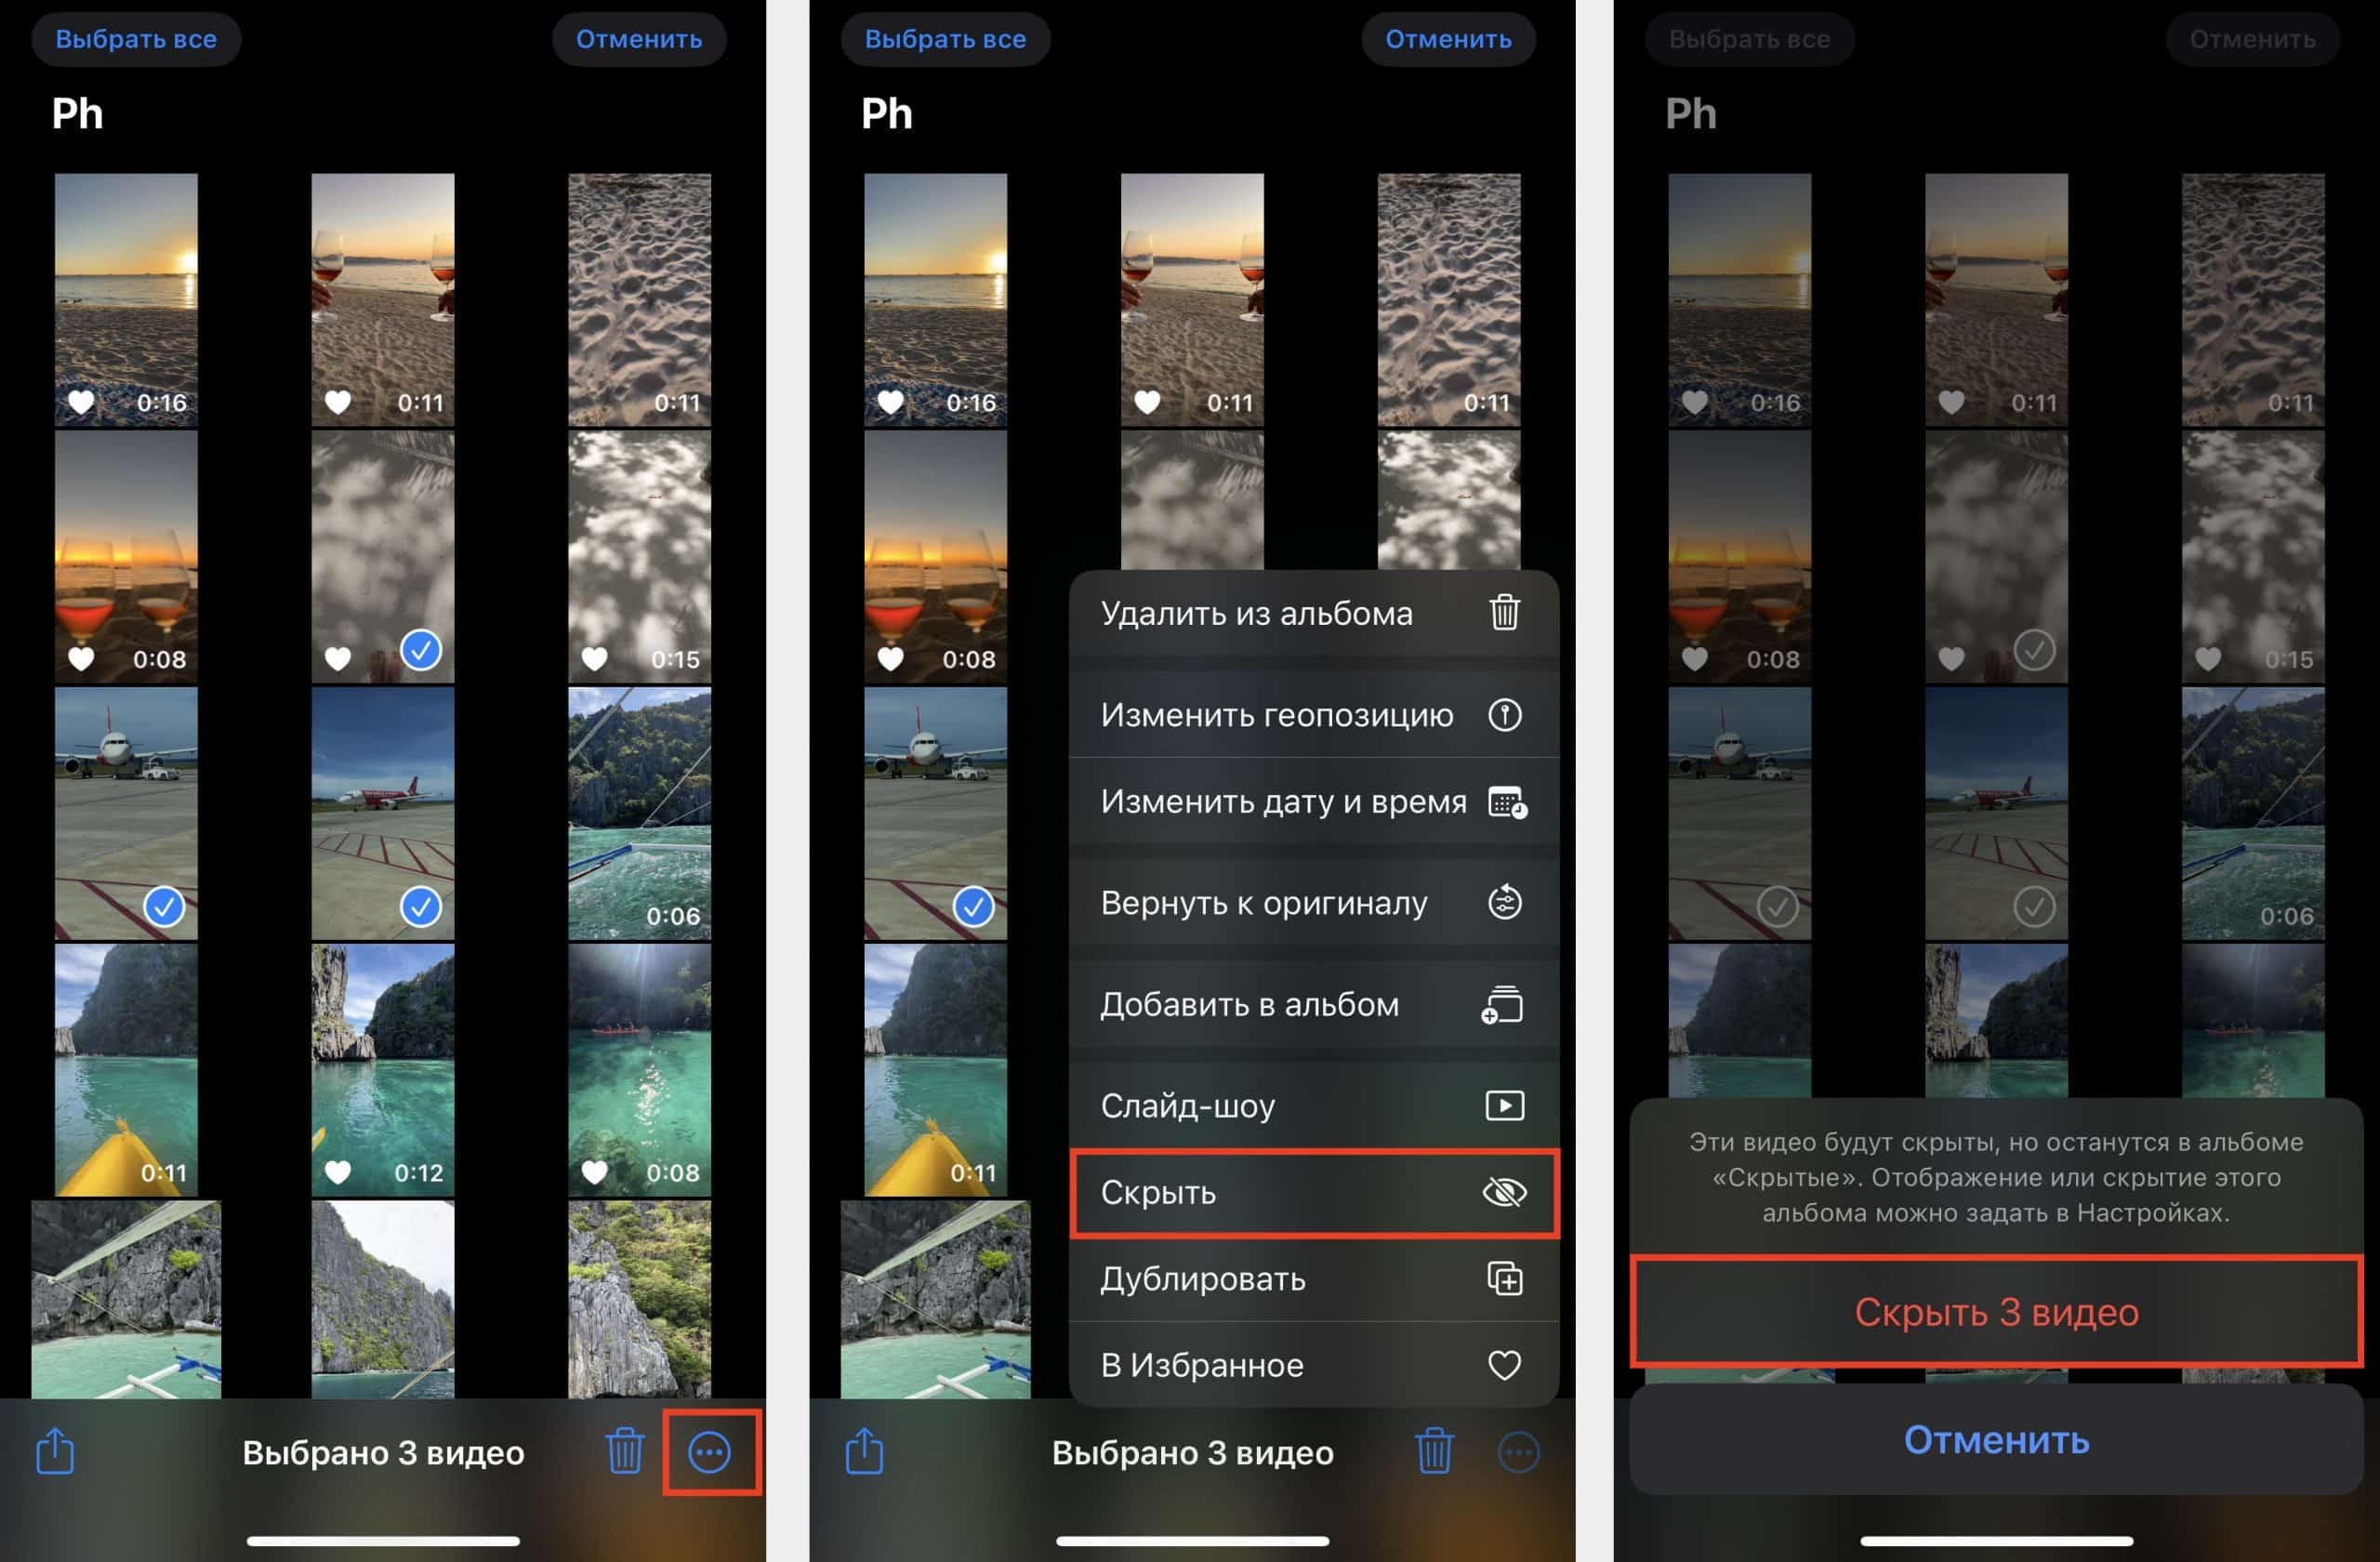The width and height of the screenshot is (2380, 1562).
Task: Tap the trash icon beside Выбрано 3 видео in left screen
Action: (625, 1450)
